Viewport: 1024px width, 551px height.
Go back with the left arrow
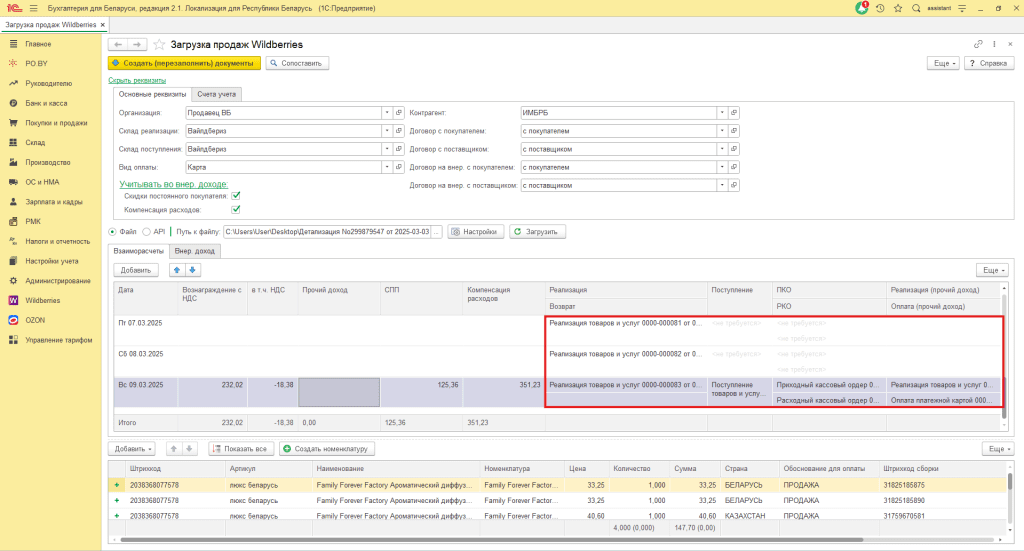(x=117, y=45)
